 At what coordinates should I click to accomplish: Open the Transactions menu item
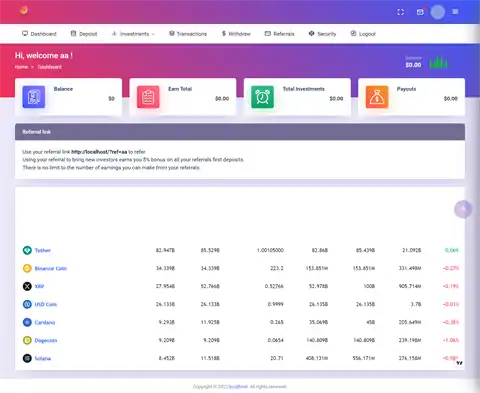coord(188,34)
